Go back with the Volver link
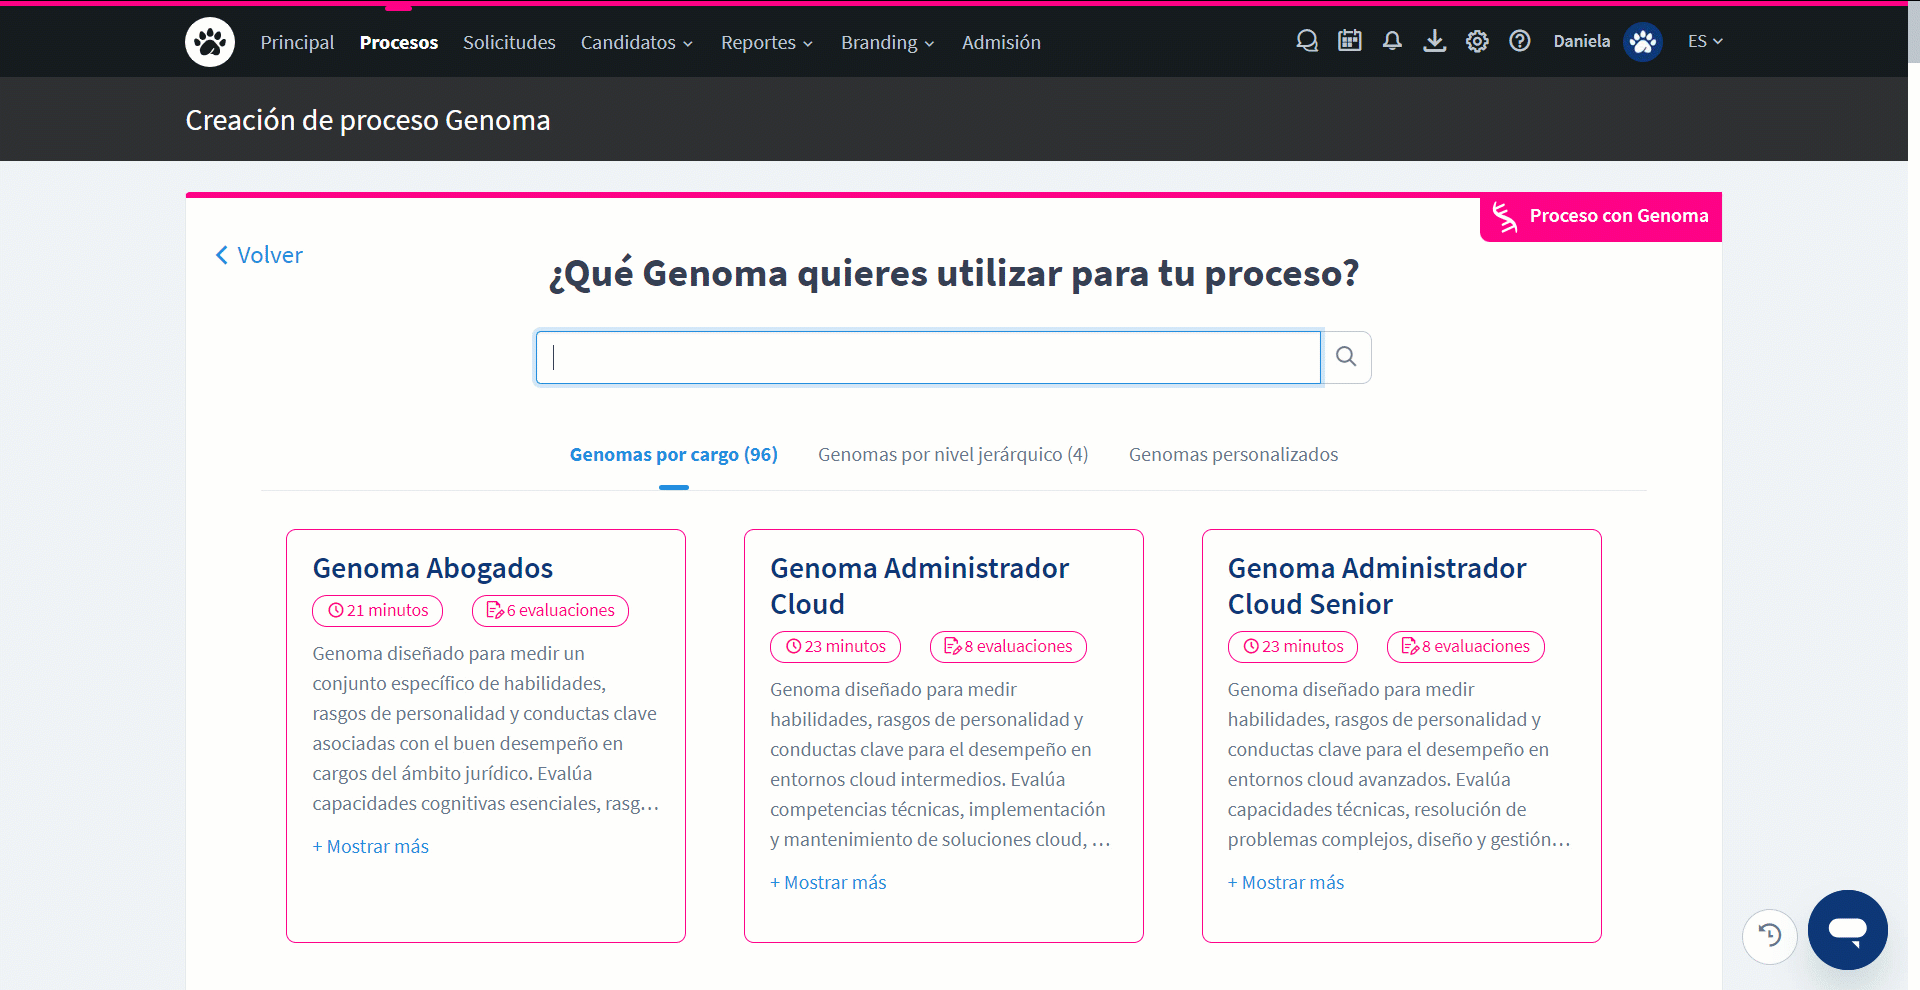 pyautogui.click(x=259, y=255)
